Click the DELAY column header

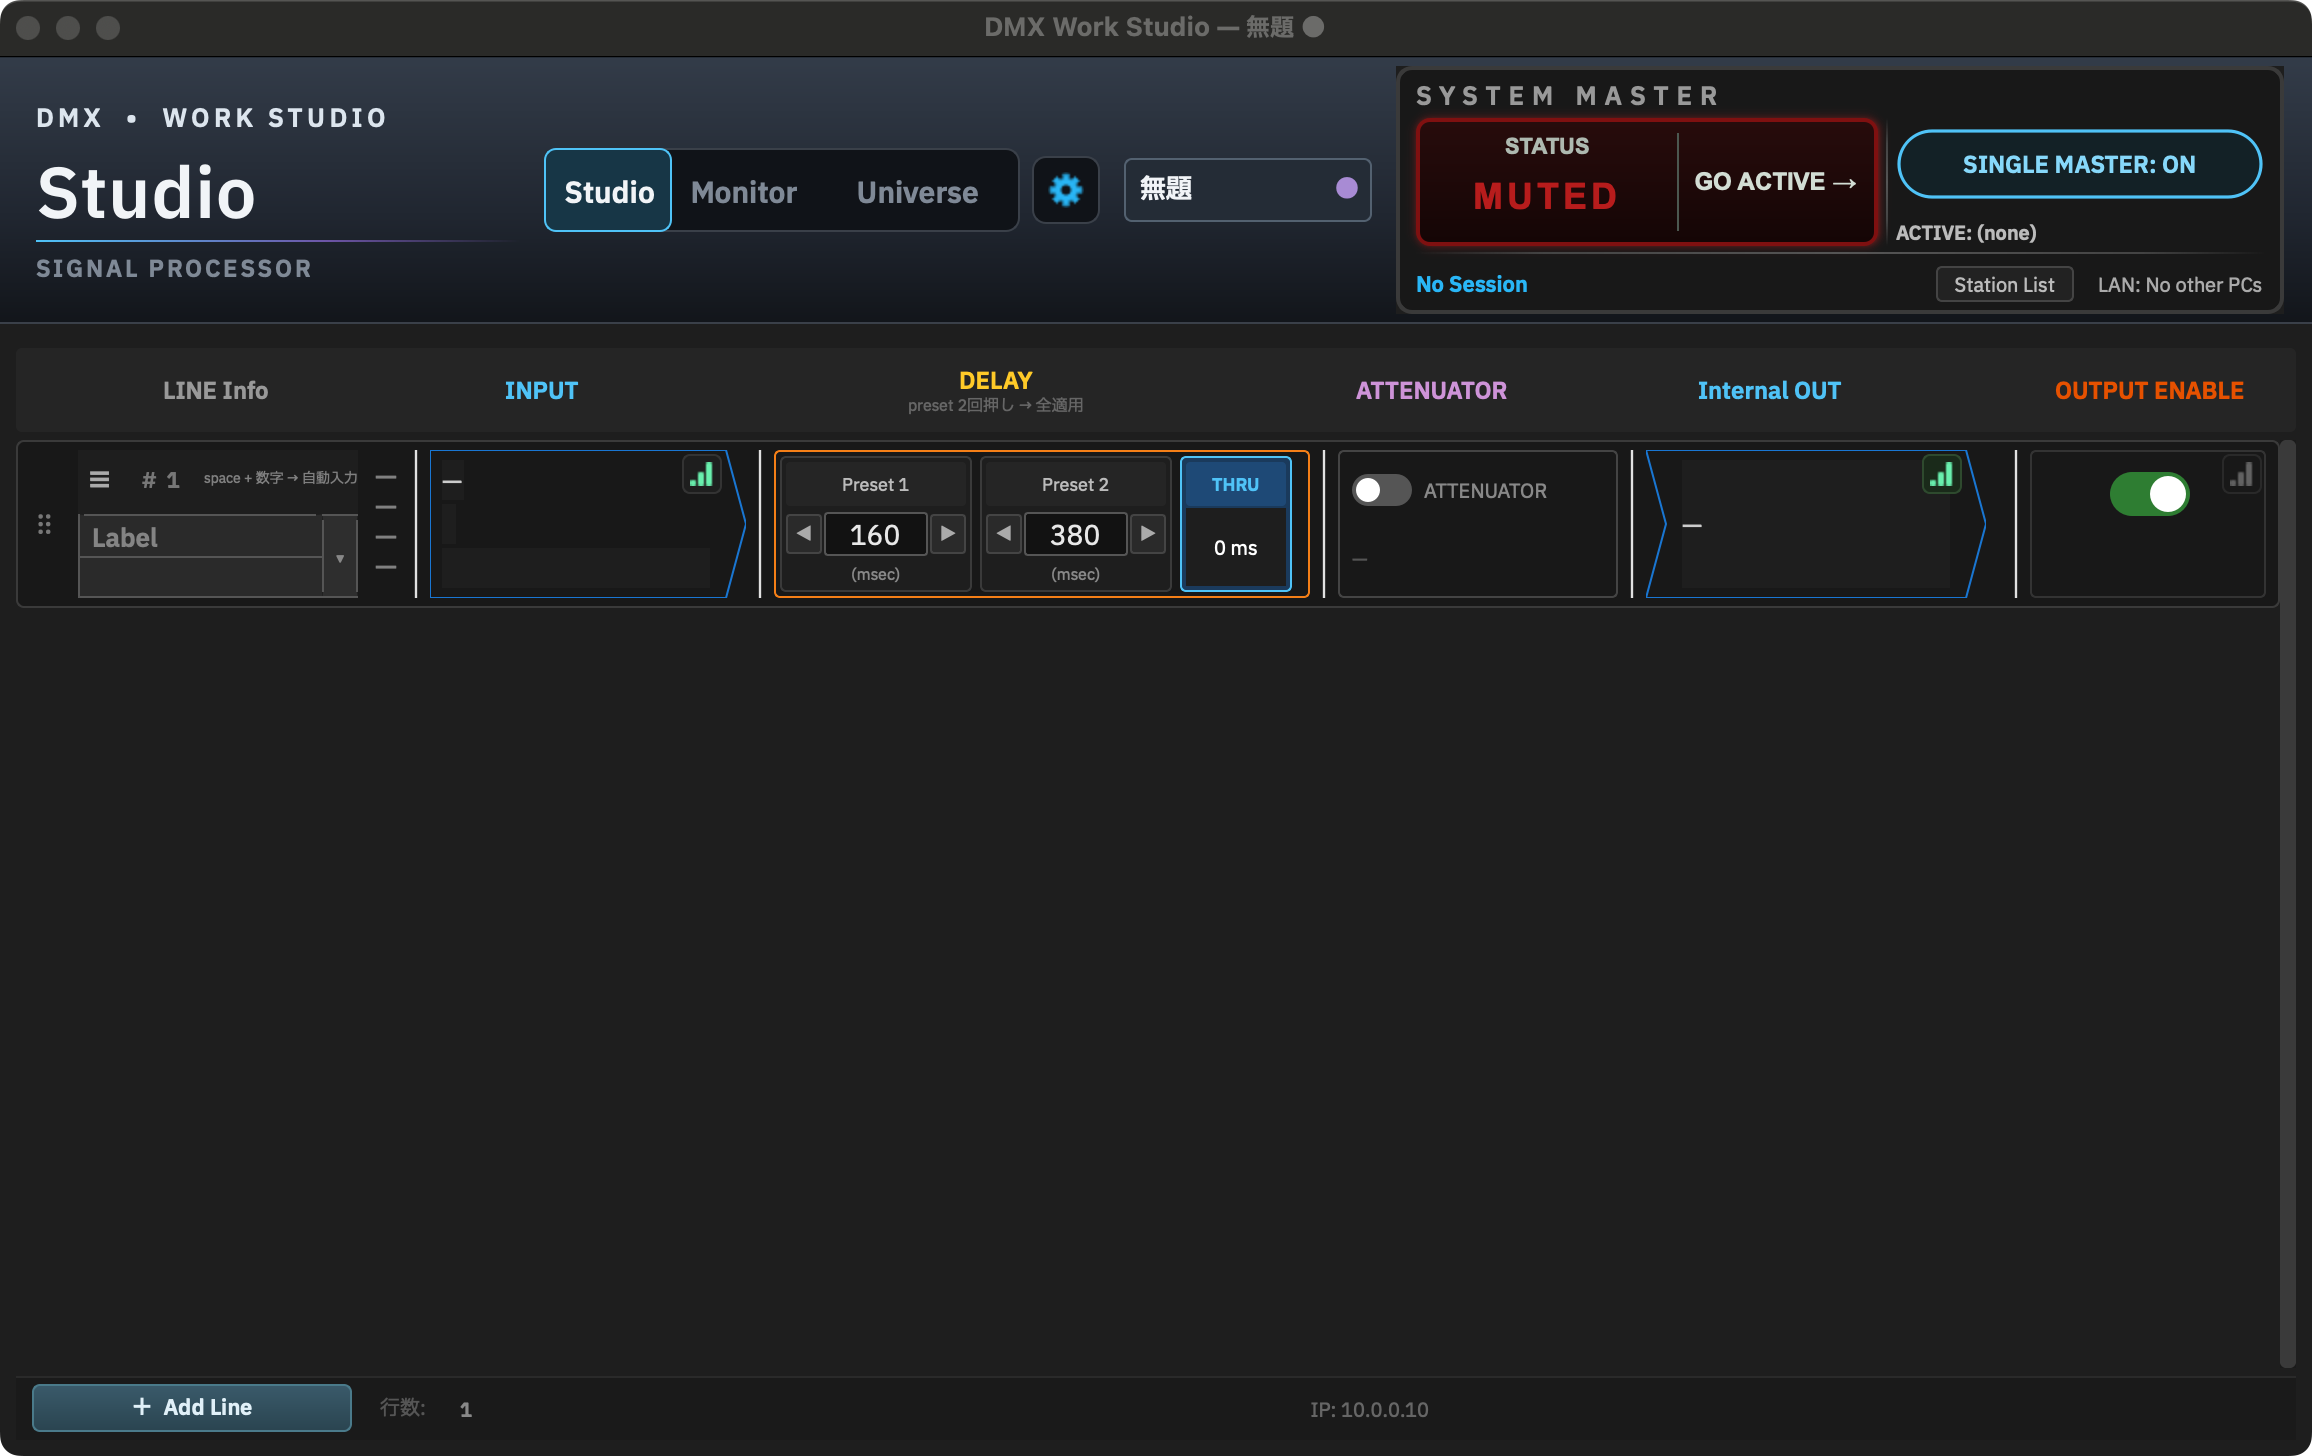[x=995, y=380]
